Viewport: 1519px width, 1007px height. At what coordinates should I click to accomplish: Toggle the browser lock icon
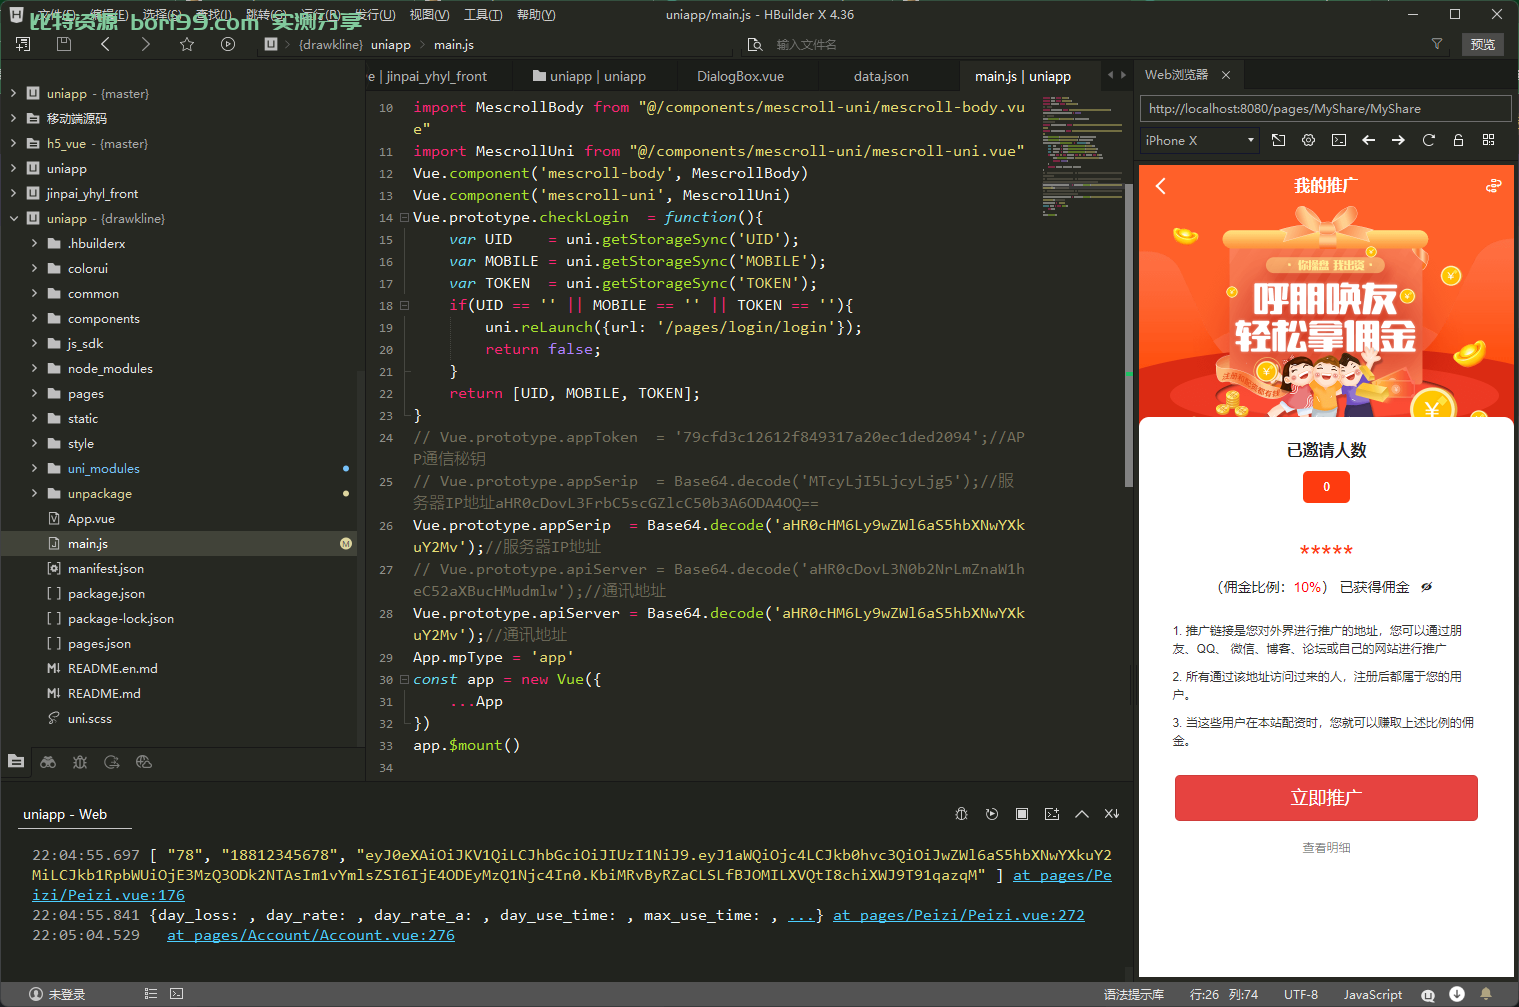click(x=1458, y=140)
